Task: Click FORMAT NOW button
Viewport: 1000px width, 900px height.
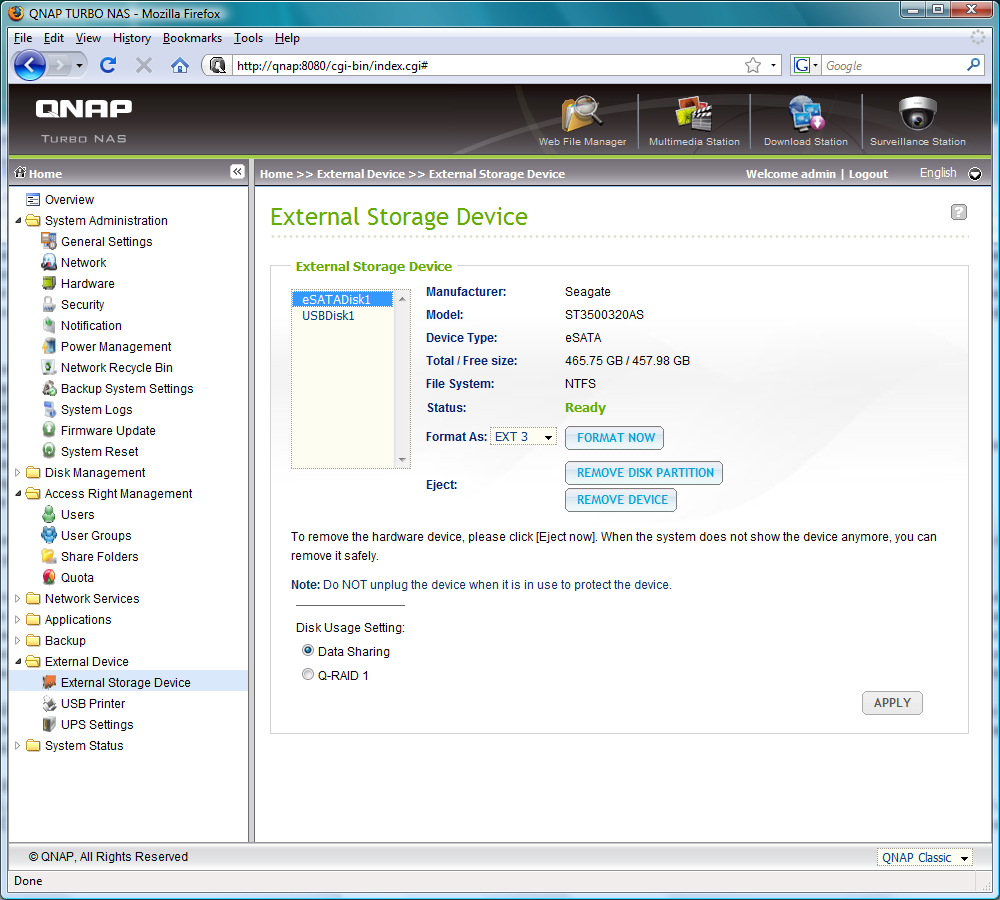Action: coord(615,438)
